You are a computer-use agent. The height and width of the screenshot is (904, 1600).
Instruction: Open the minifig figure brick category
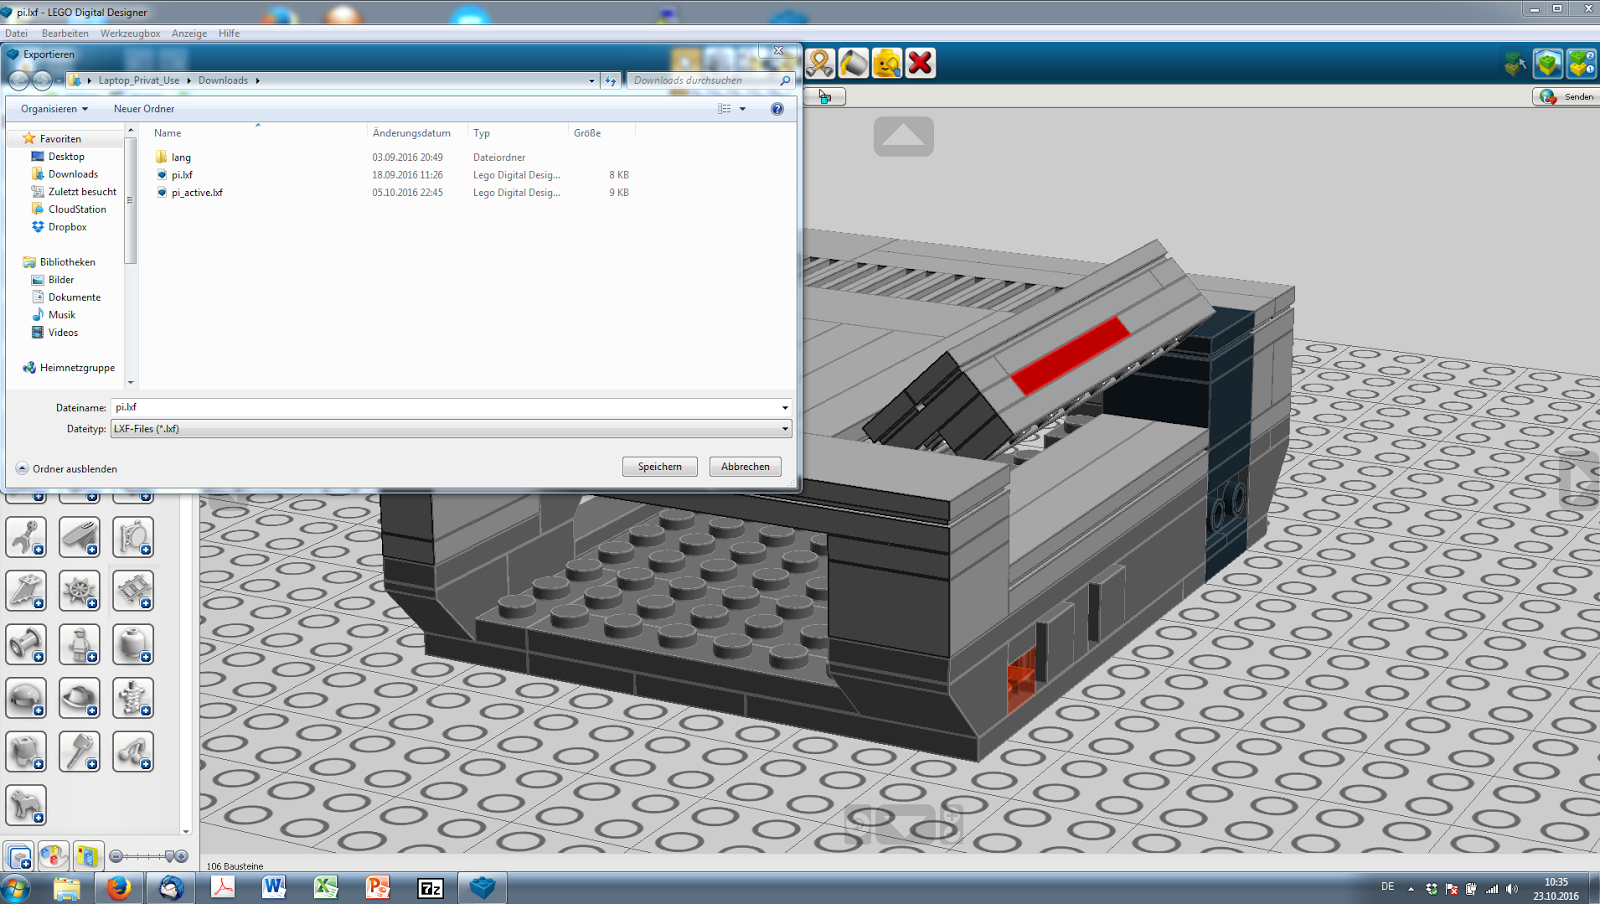point(79,645)
